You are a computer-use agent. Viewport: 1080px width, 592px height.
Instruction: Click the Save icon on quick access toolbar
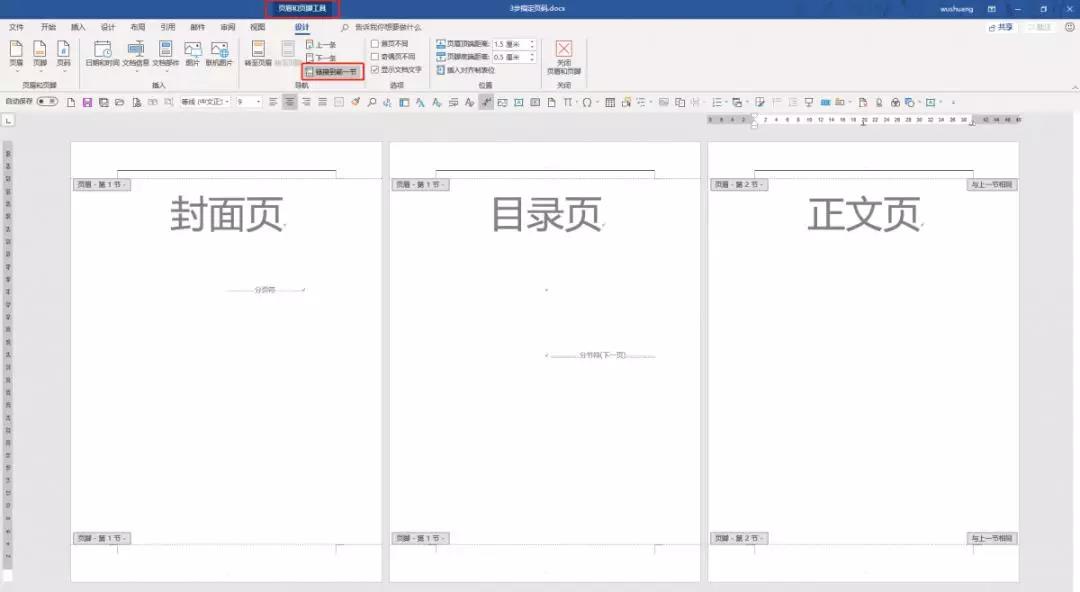tap(88, 102)
